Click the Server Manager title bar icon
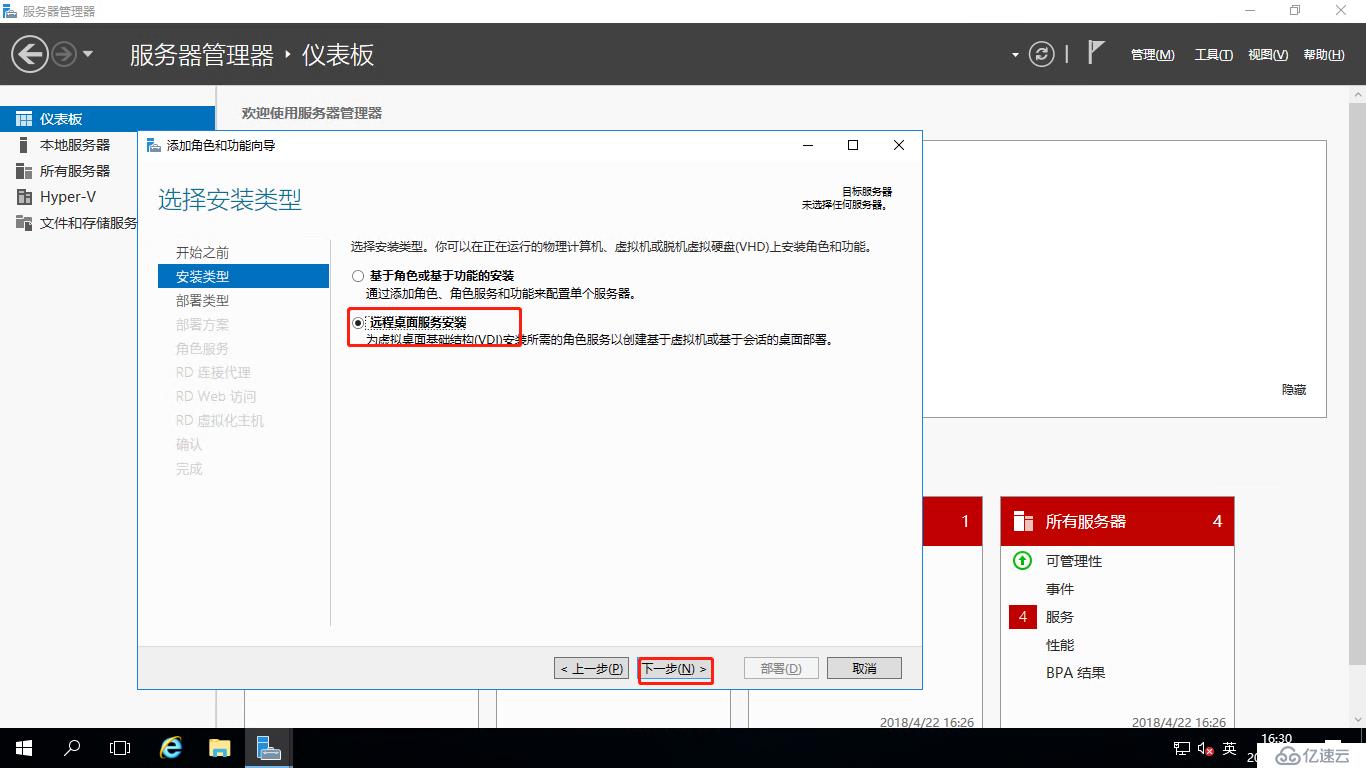1366x768 pixels. [x=10, y=11]
